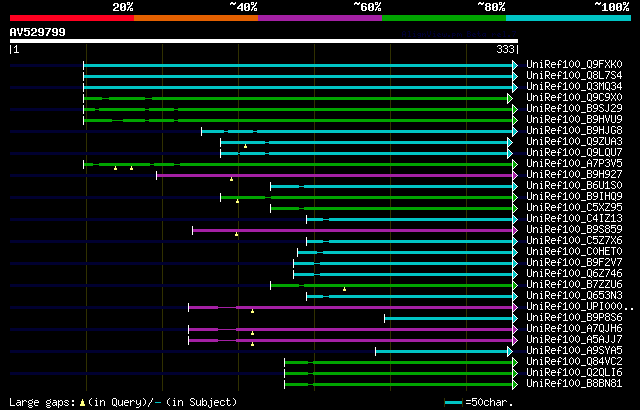Click the purple ~60% identity legend segment
The width and height of the screenshot is (640, 410).
[x=320, y=18]
